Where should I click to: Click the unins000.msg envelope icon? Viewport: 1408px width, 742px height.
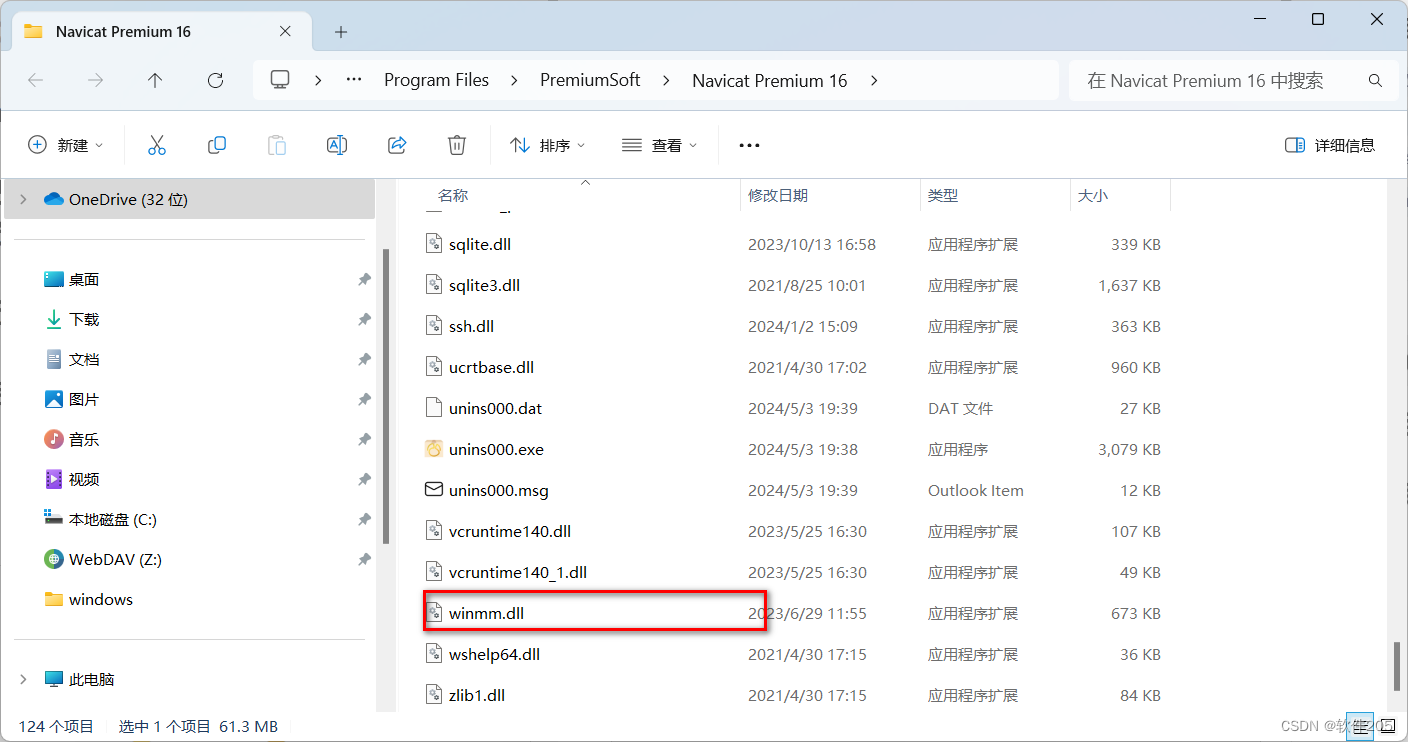(x=433, y=490)
